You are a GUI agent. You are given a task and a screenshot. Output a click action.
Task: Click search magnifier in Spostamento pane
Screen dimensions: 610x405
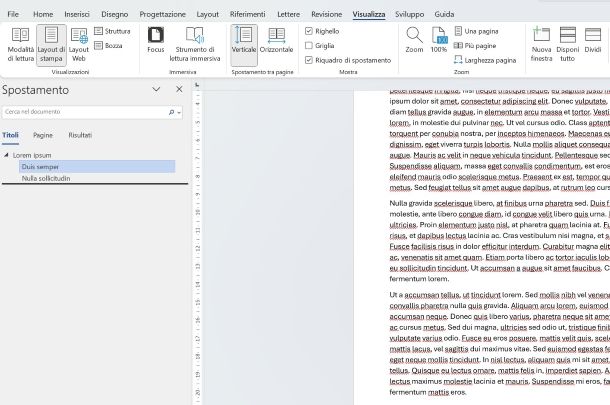coord(171,112)
